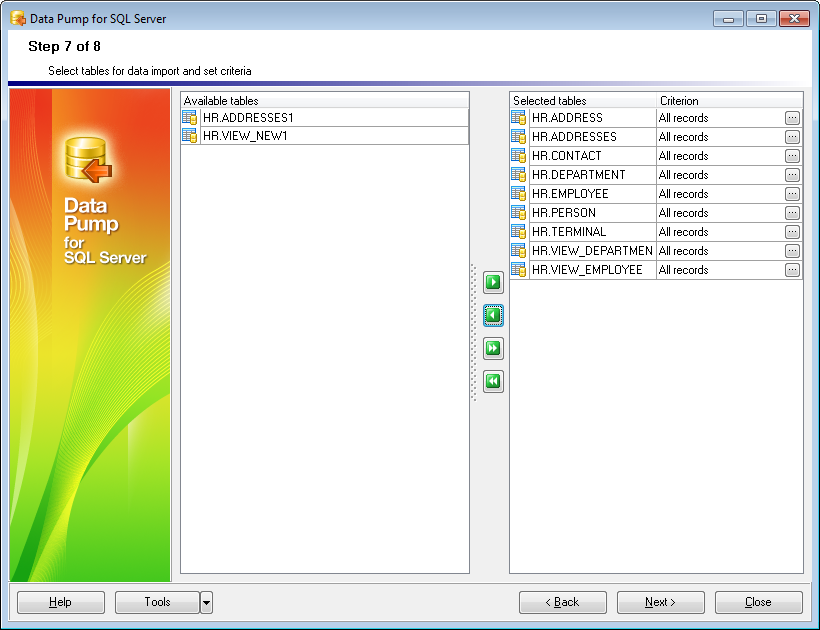Click the table icon beside HR.PERSON
Viewport: 820px width, 630px height.
click(518, 212)
